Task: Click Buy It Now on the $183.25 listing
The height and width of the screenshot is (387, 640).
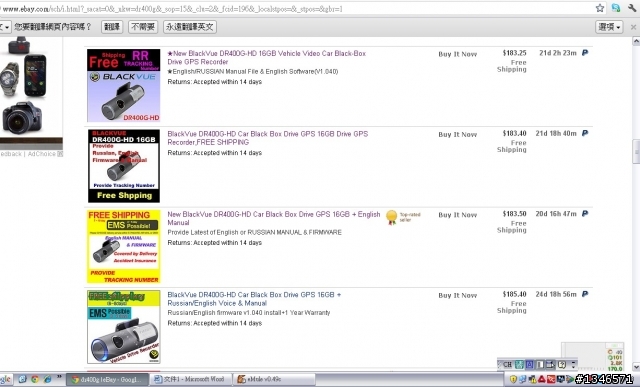Action: [458, 54]
